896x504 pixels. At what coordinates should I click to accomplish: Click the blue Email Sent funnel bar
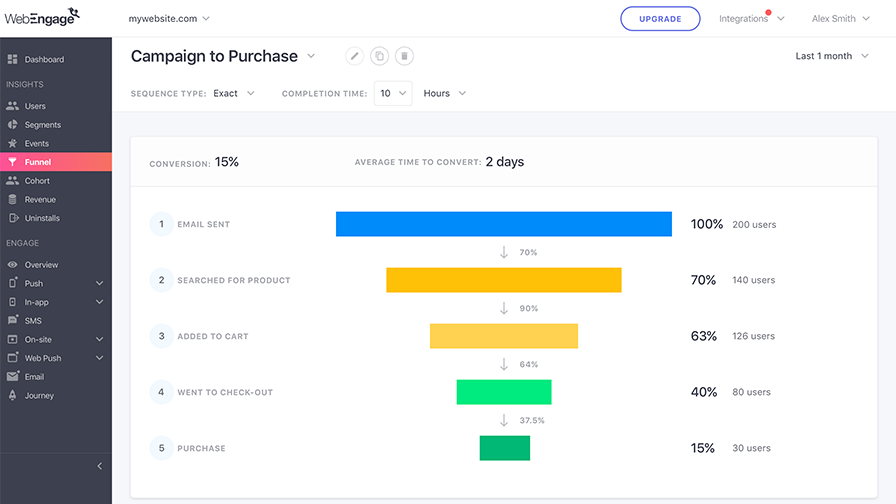(x=504, y=224)
